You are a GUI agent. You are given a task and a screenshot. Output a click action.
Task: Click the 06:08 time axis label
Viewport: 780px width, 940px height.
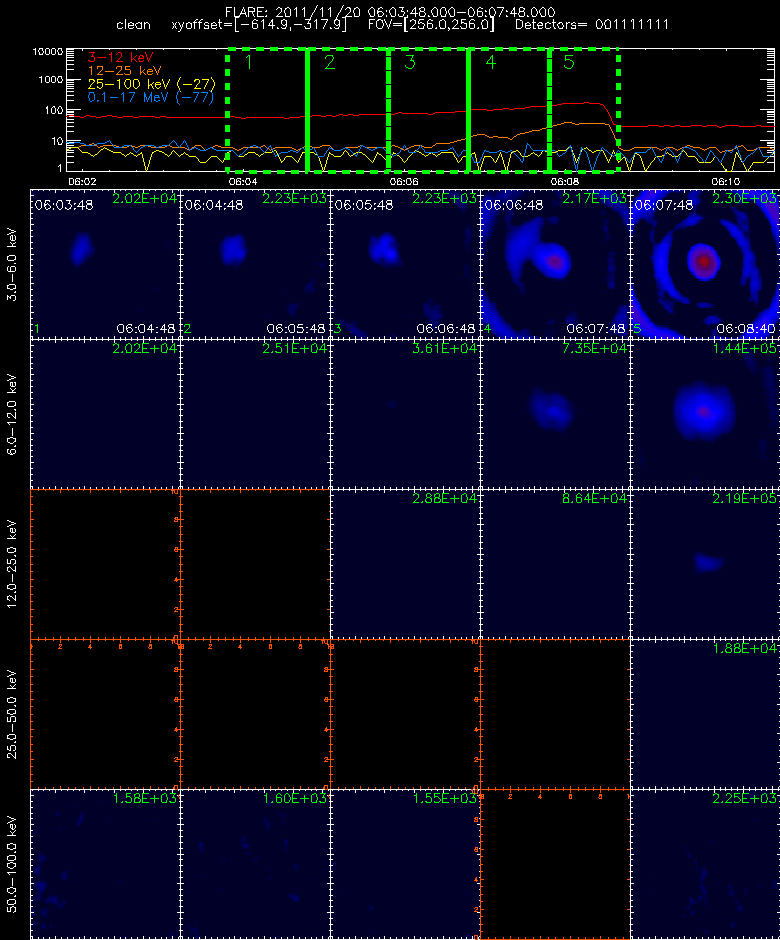tap(565, 181)
